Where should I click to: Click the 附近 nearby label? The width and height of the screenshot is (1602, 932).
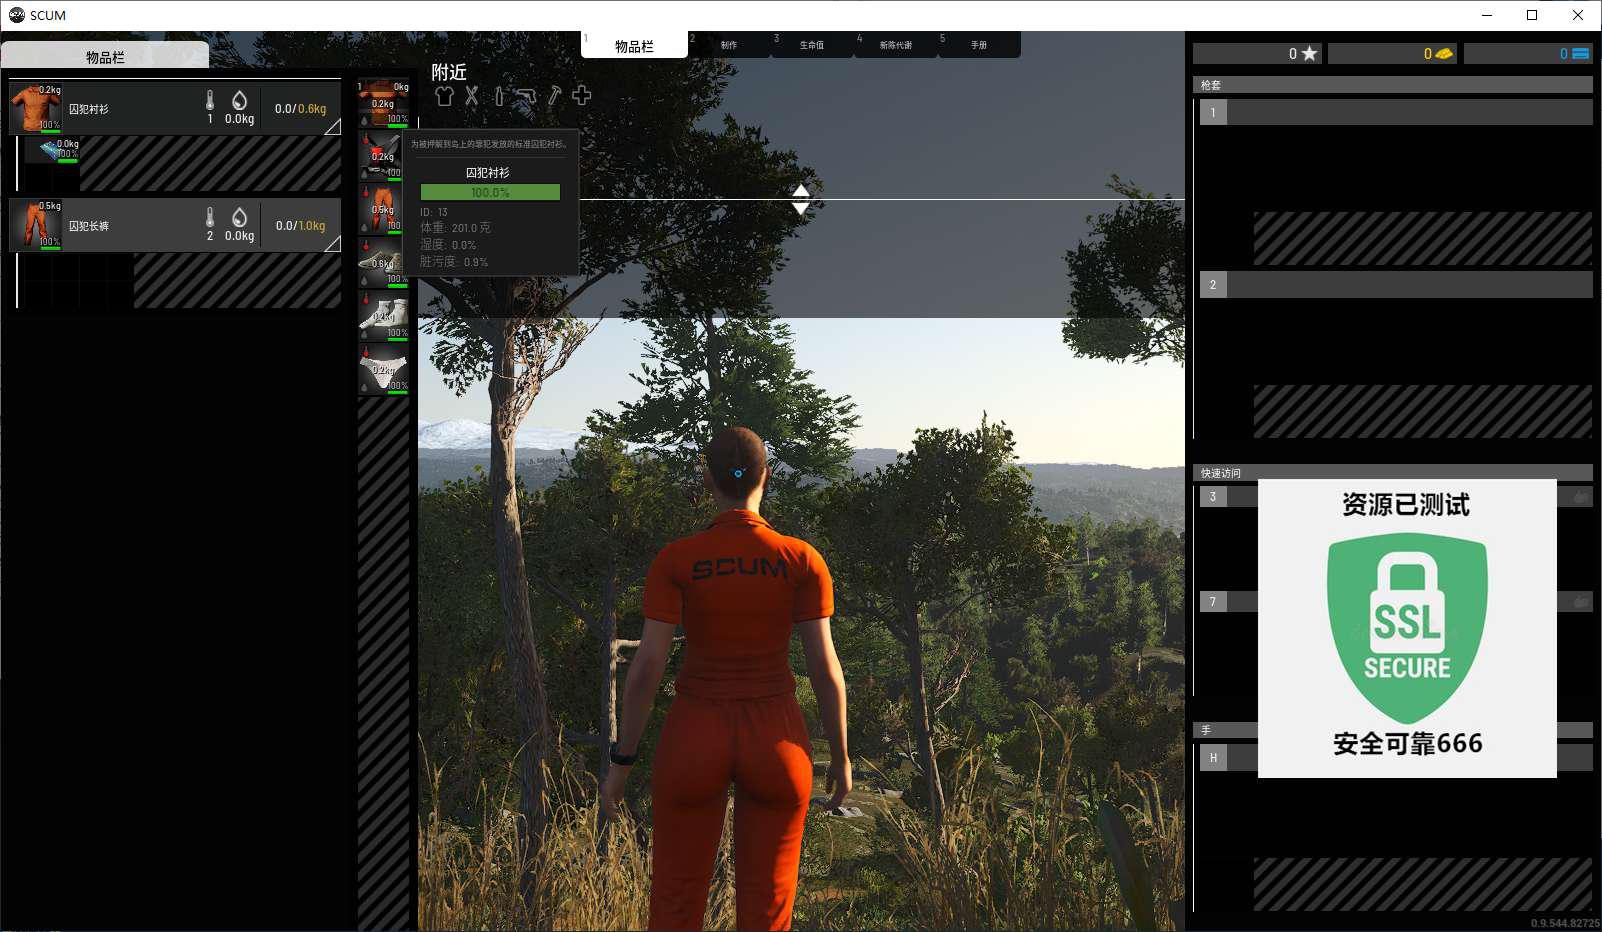[449, 72]
